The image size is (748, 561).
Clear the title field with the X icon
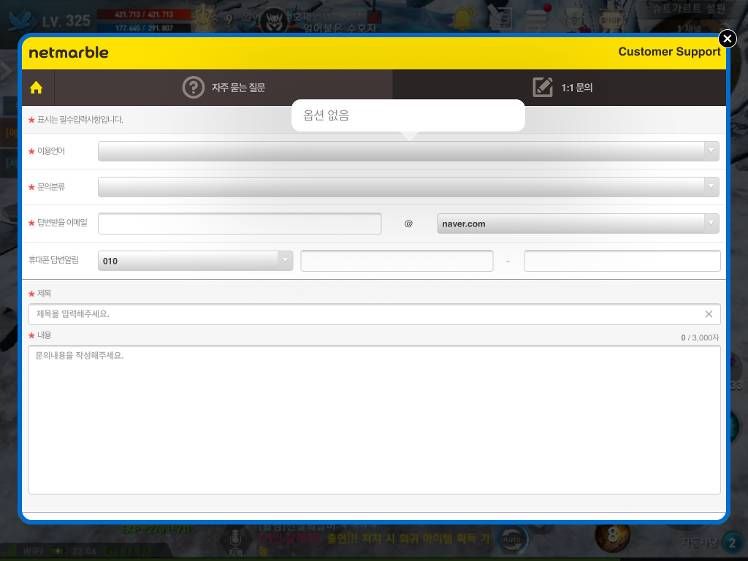[x=709, y=314]
